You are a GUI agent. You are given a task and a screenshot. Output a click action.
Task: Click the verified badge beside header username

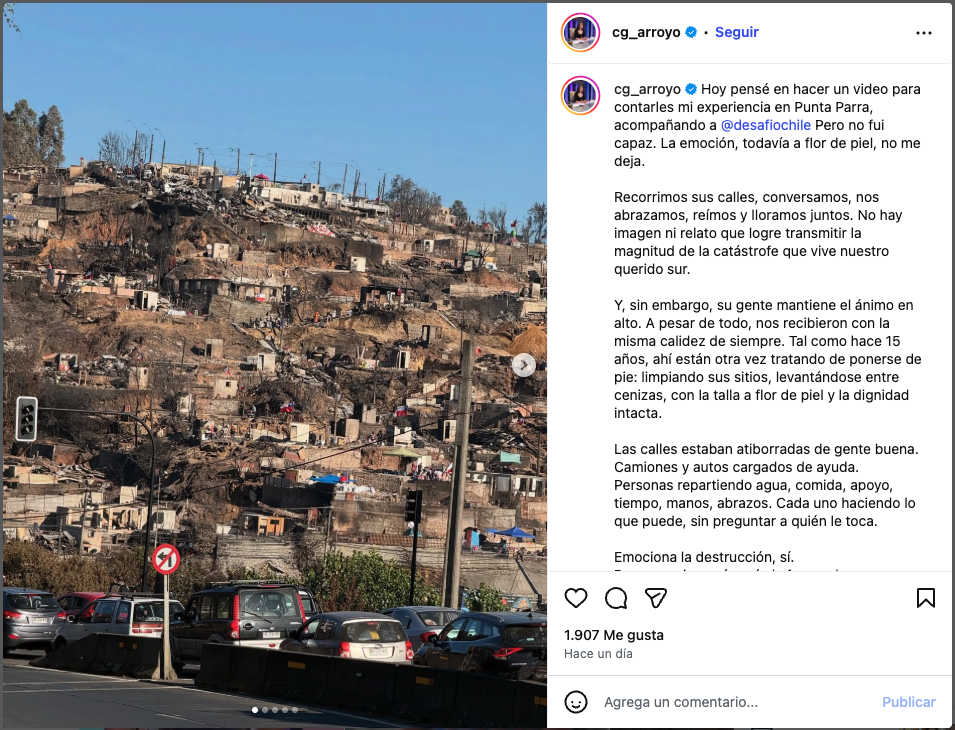click(691, 32)
